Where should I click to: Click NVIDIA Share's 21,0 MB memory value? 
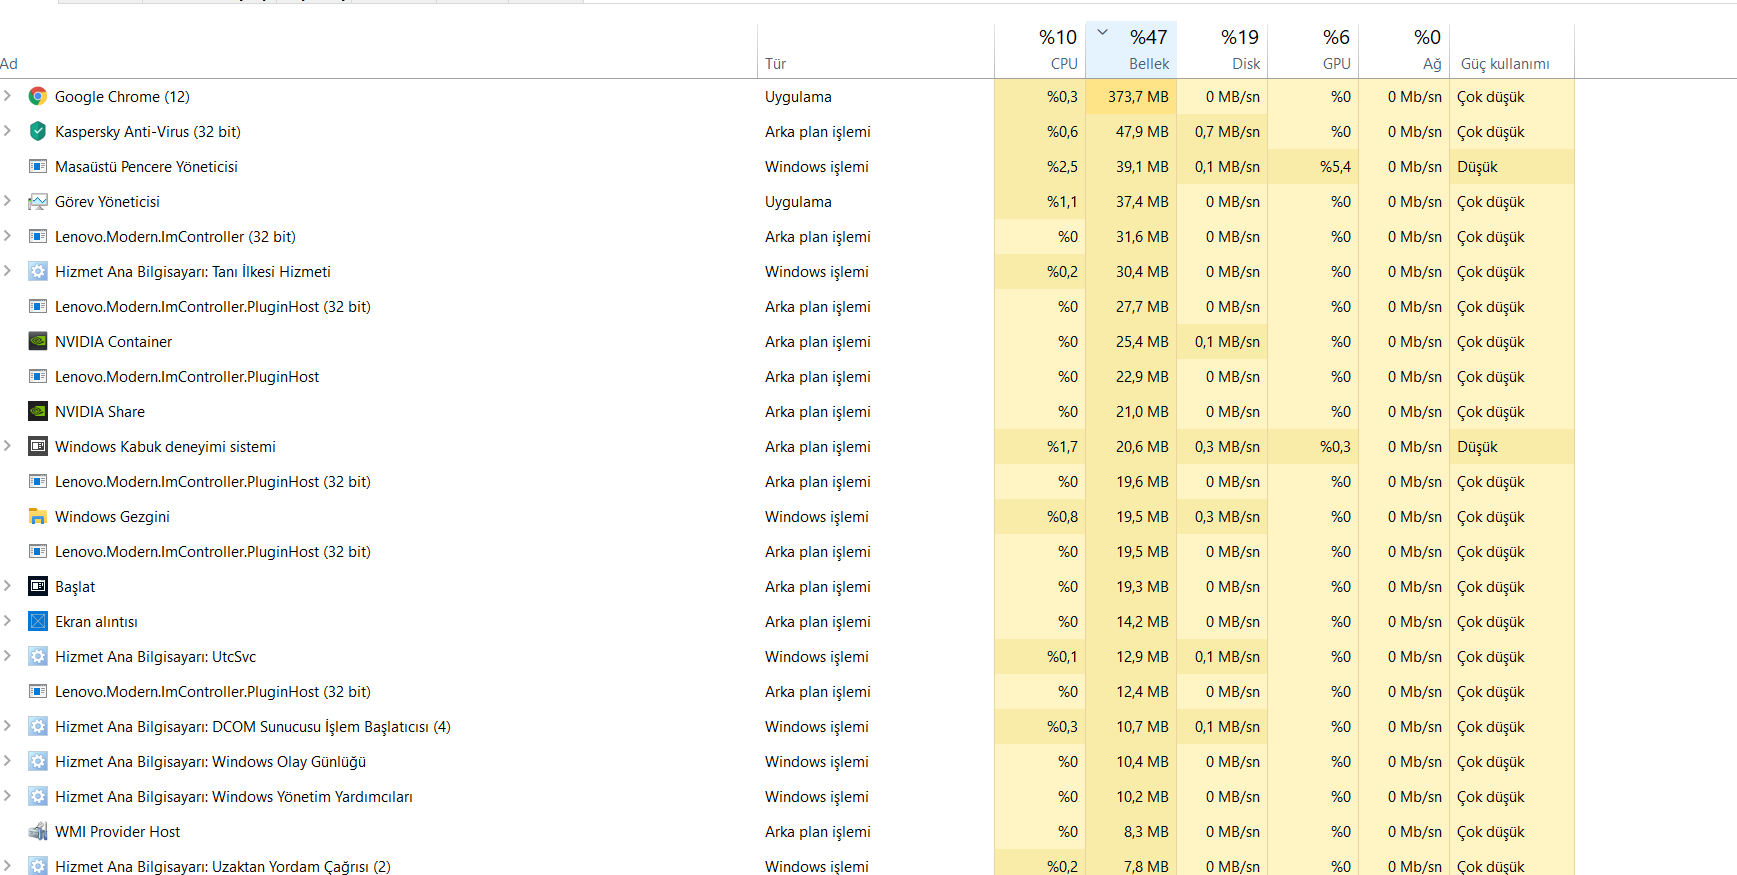1142,412
